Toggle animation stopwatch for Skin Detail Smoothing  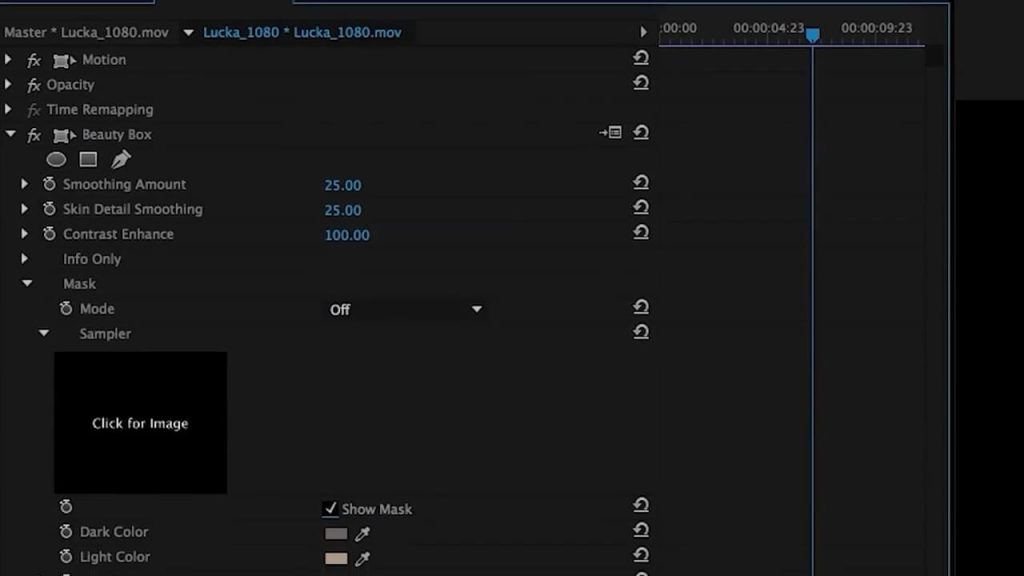(x=49, y=209)
